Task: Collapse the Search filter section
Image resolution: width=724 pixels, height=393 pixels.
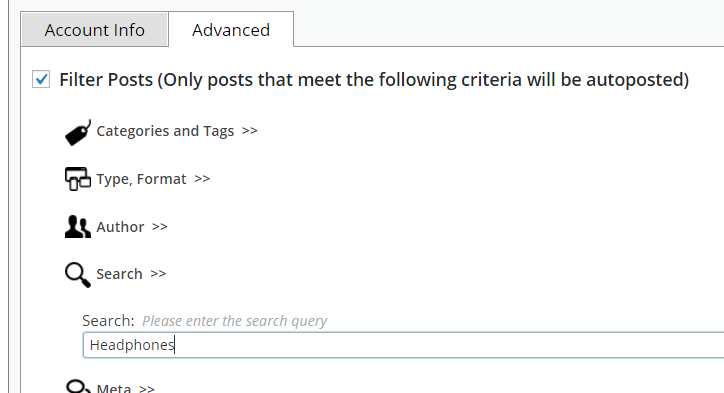Action: coord(131,274)
